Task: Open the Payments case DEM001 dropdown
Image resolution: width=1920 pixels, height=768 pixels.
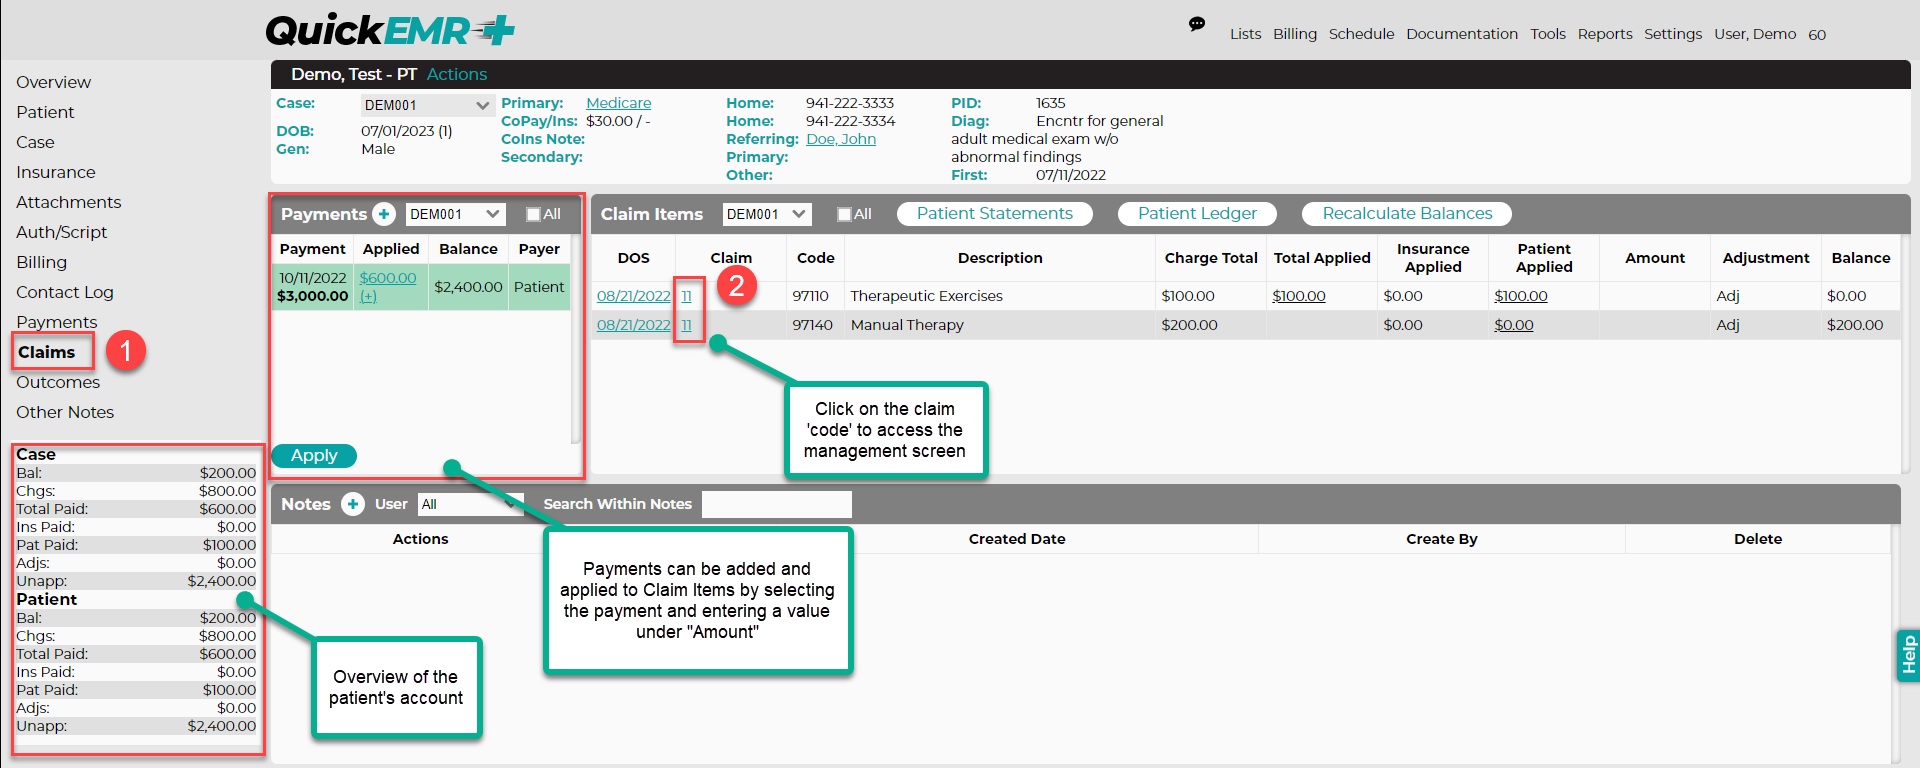Action: pos(455,214)
